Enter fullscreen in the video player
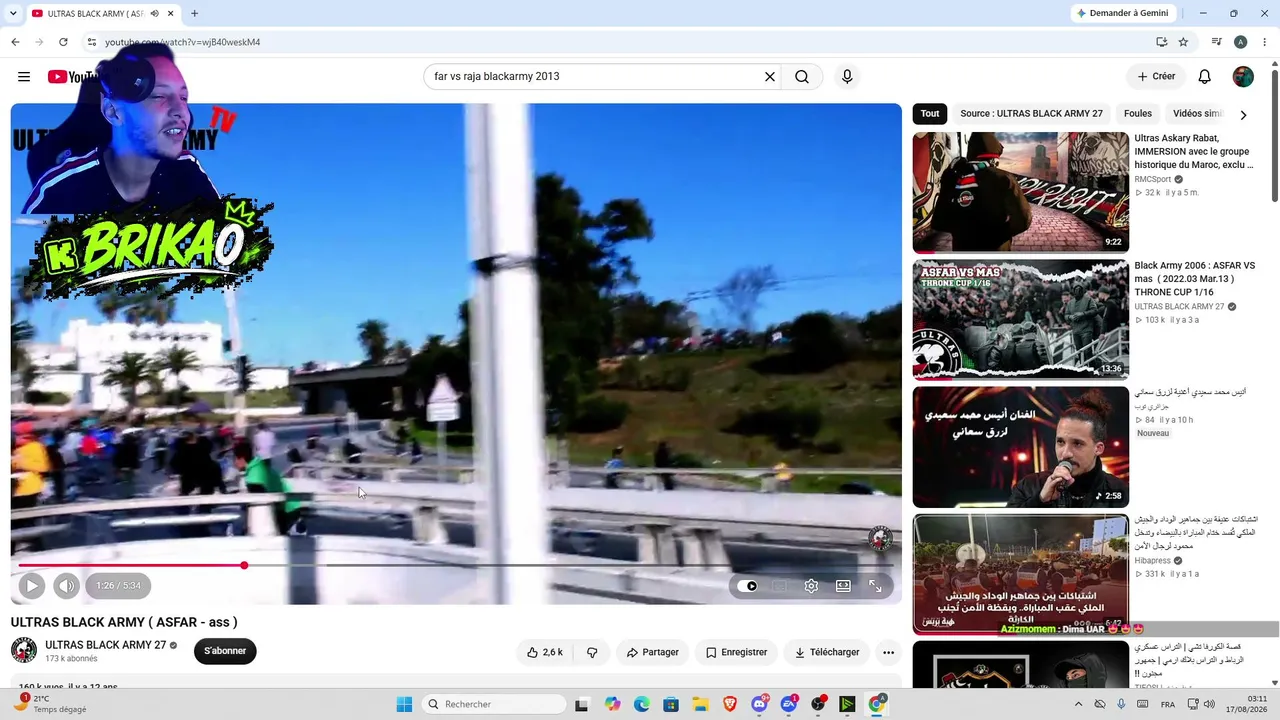This screenshot has width=1280, height=720. click(875, 586)
